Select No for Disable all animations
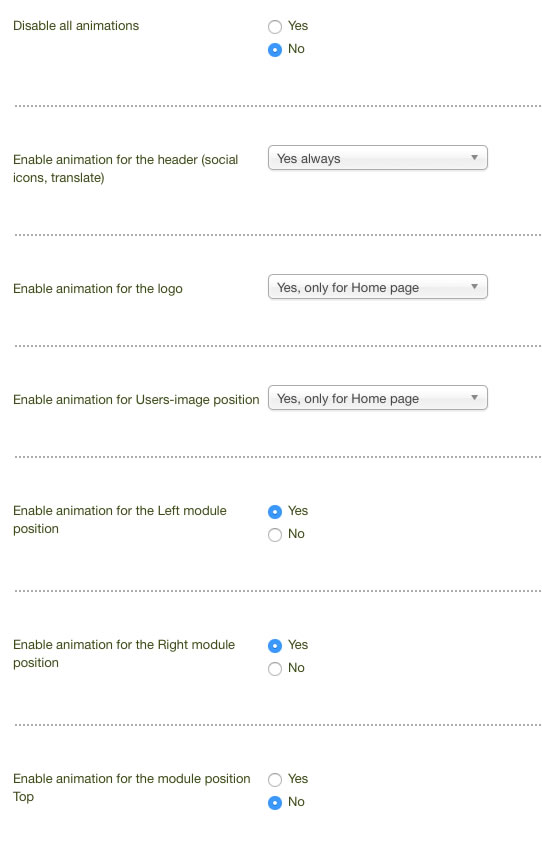The image size is (542, 856). point(275,50)
